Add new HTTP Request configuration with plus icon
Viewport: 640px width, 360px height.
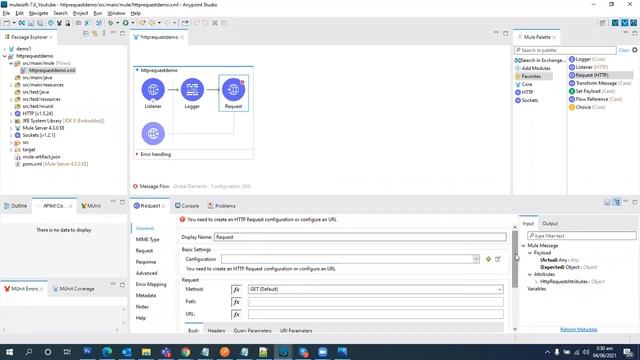click(x=488, y=259)
